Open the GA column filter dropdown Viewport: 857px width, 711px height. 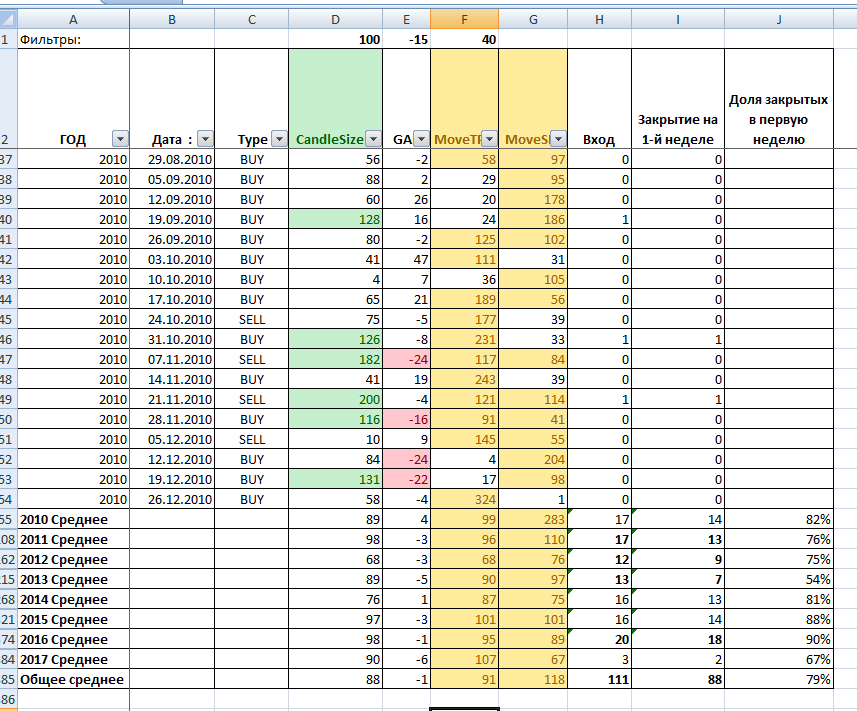pyautogui.click(x=421, y=139)
